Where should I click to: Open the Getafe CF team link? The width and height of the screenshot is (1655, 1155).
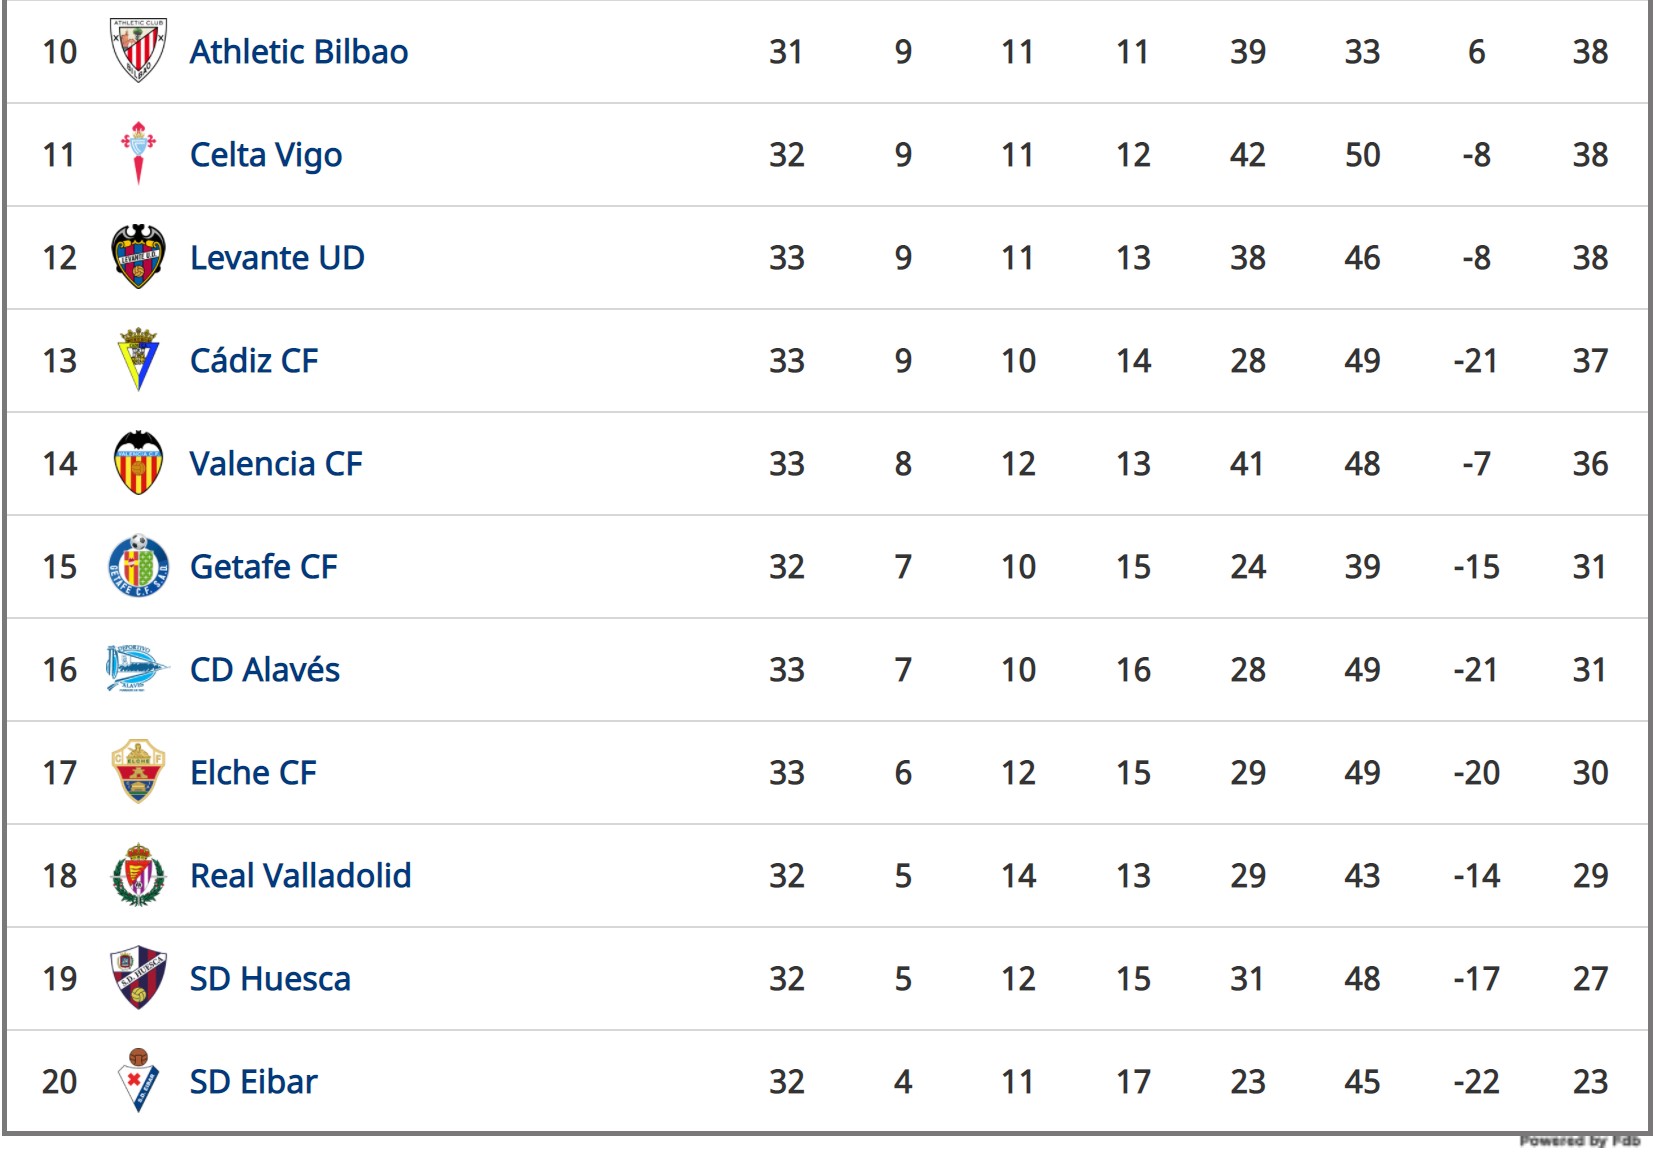264,567
